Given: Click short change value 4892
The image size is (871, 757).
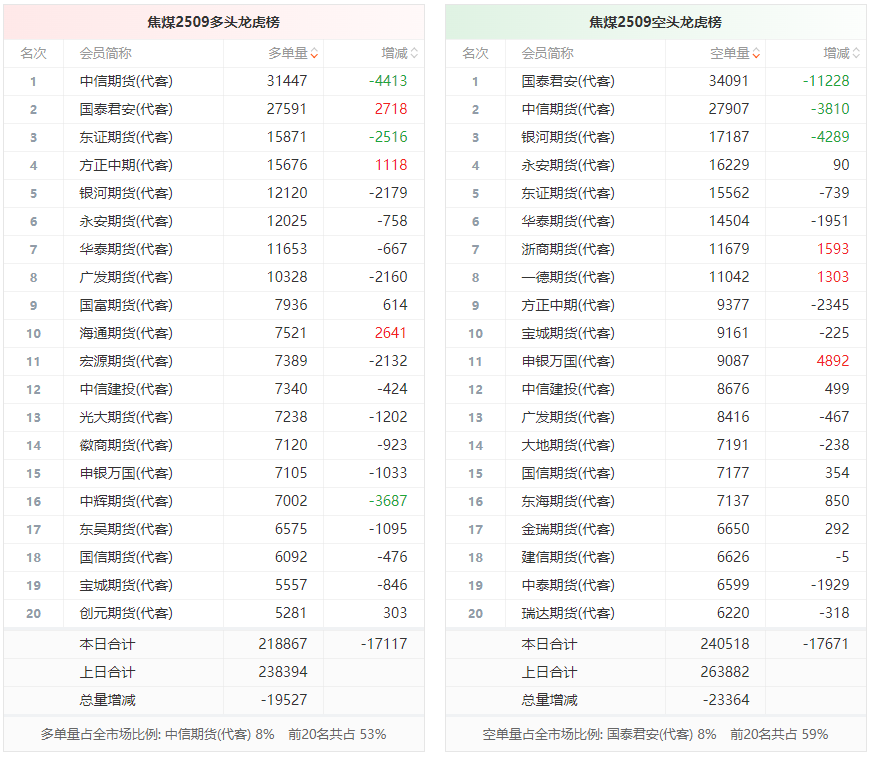Looking at the screenshot, I should tap(833, 361).
